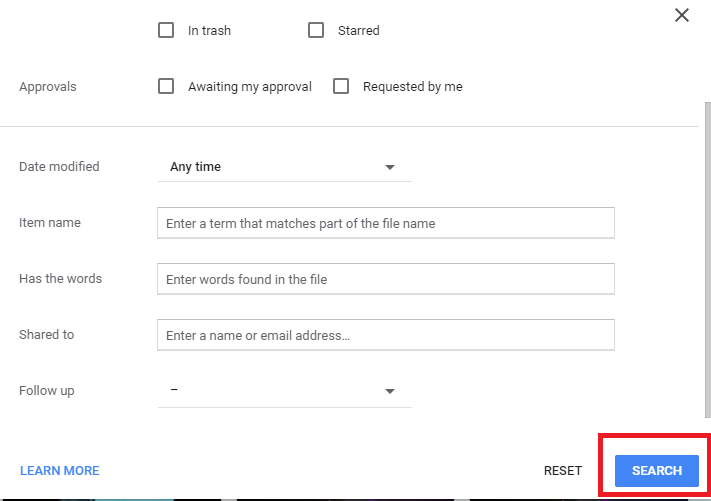This screenshot has width=711, height=501.
Task: Reset the search filters
Action: tap(563, 471)
